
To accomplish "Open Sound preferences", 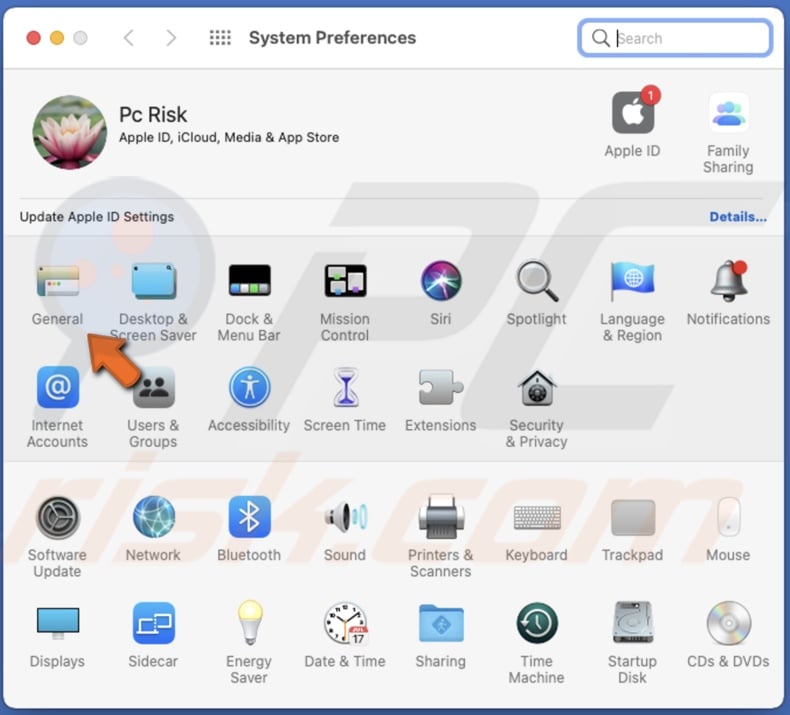I will pyautogui.click(x=346, y=517).
